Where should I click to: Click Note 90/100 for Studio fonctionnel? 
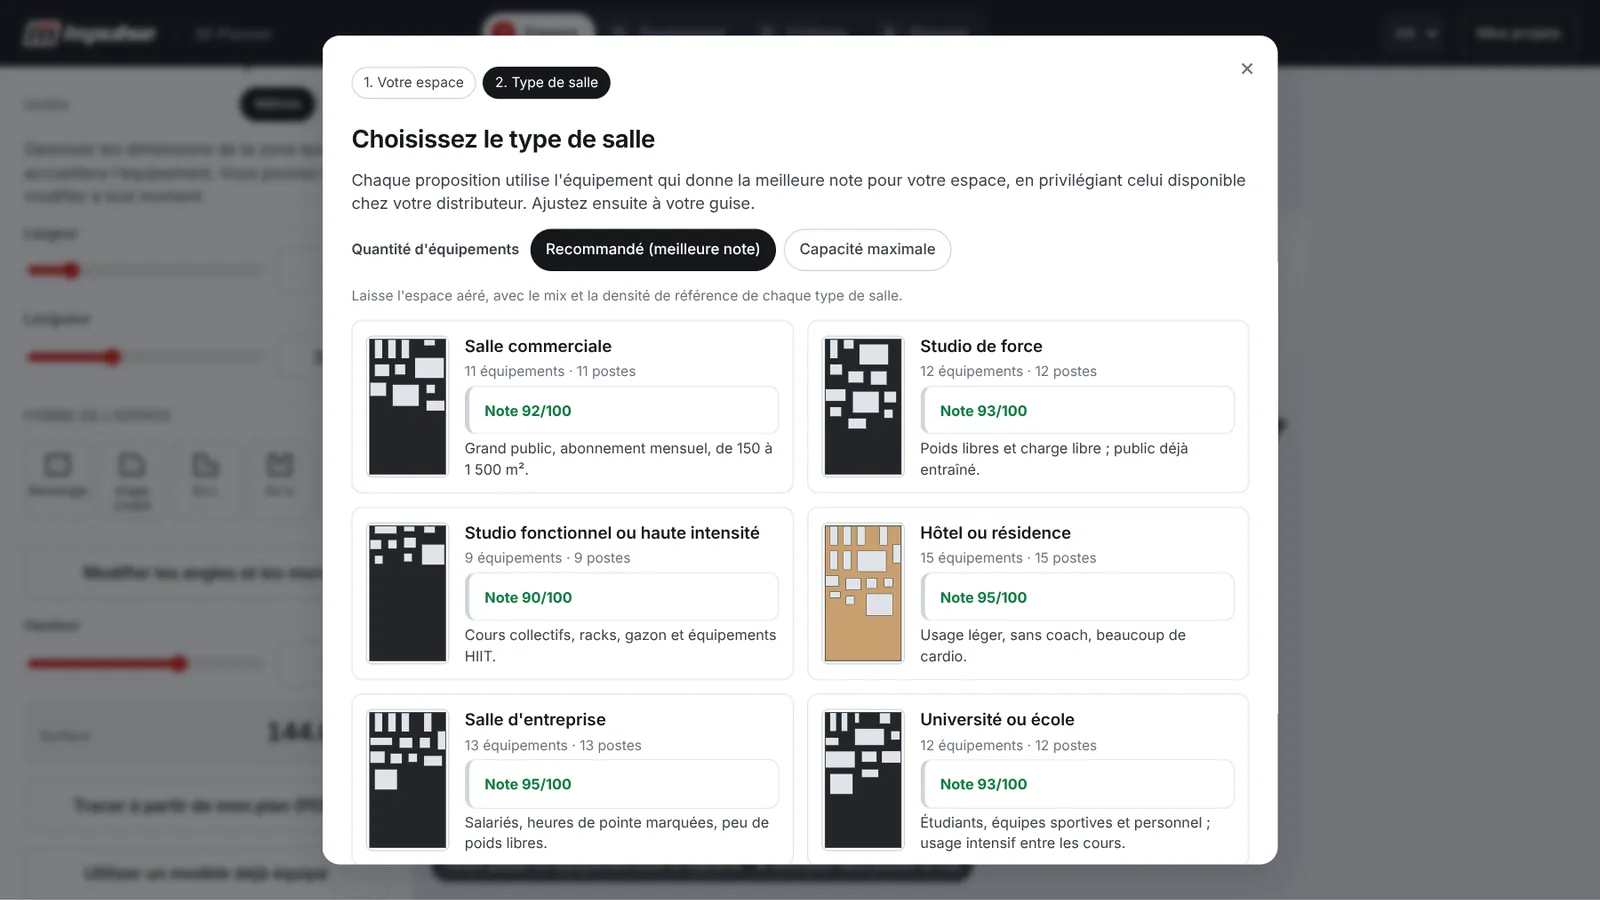point(622,598)
